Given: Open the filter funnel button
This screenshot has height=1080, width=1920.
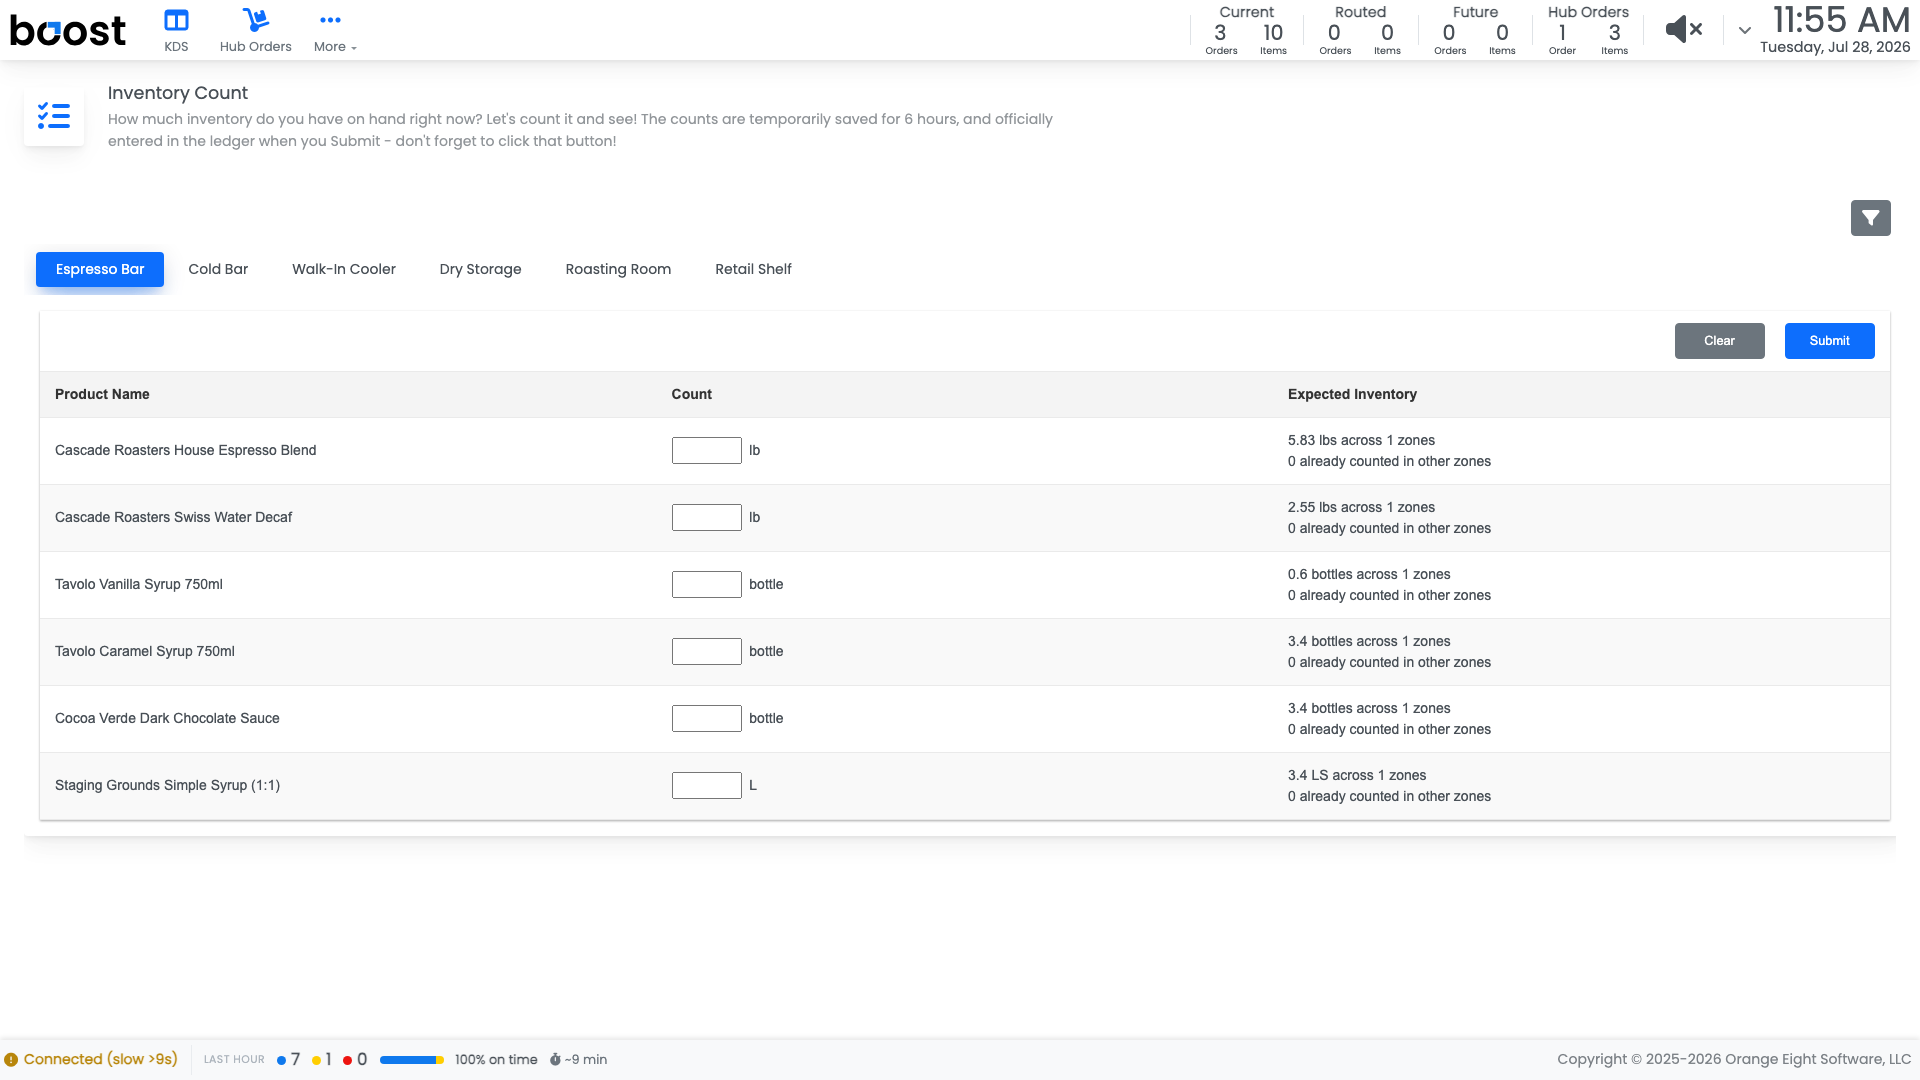Looking at the screenshot, I should pos(1871,218).
